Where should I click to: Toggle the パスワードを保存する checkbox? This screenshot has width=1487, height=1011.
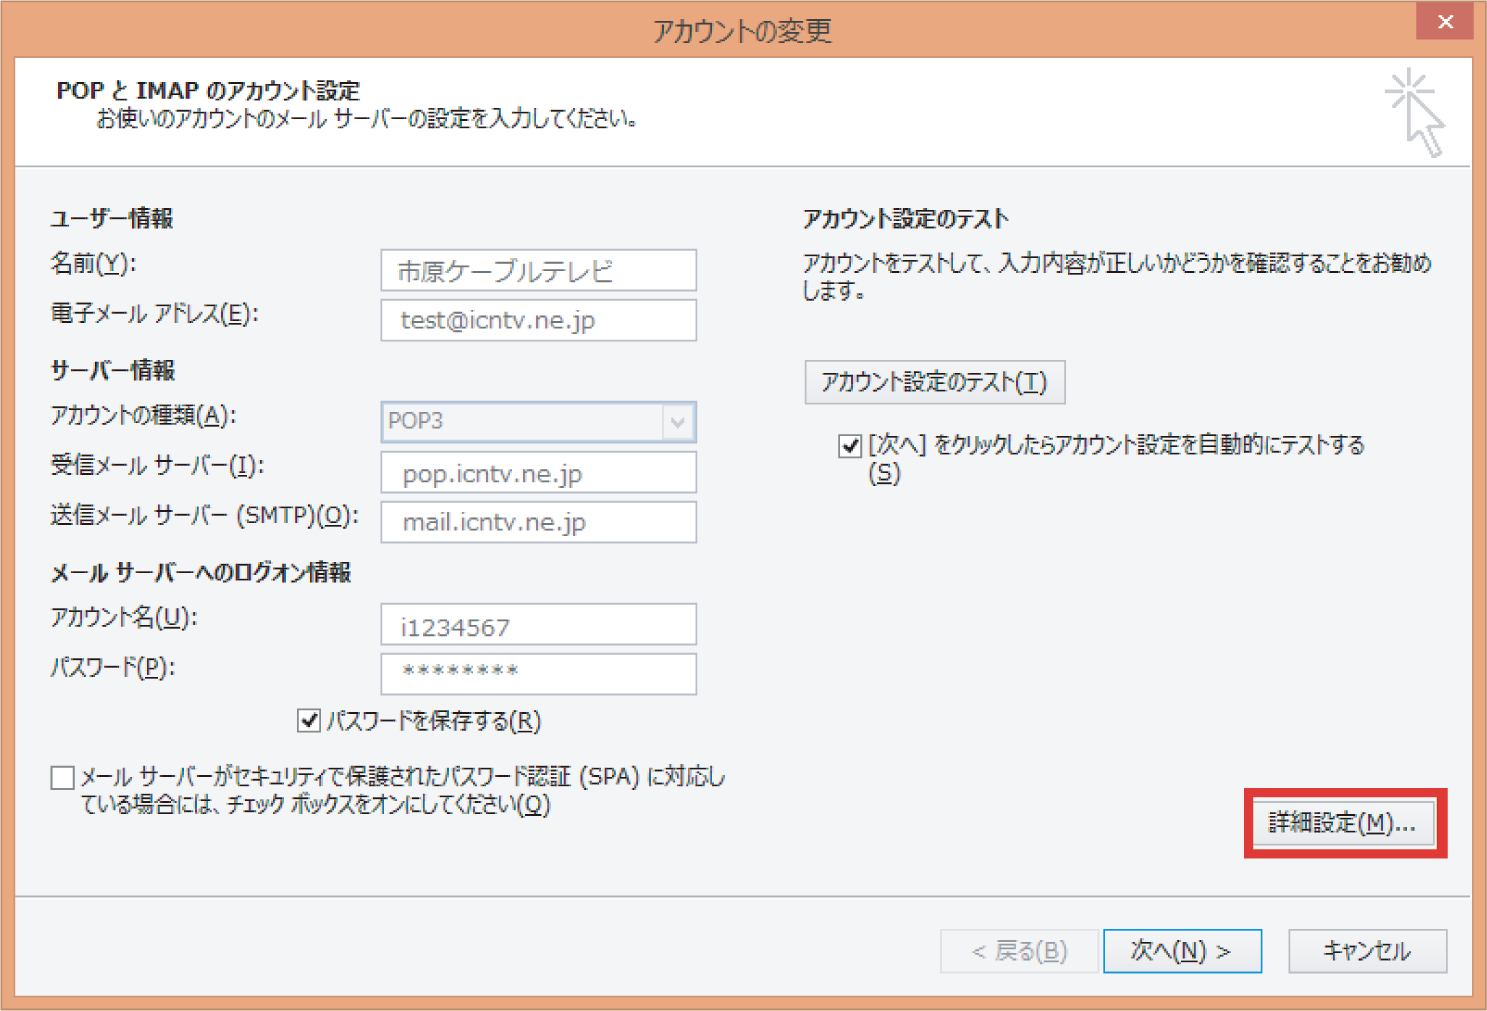309,720
